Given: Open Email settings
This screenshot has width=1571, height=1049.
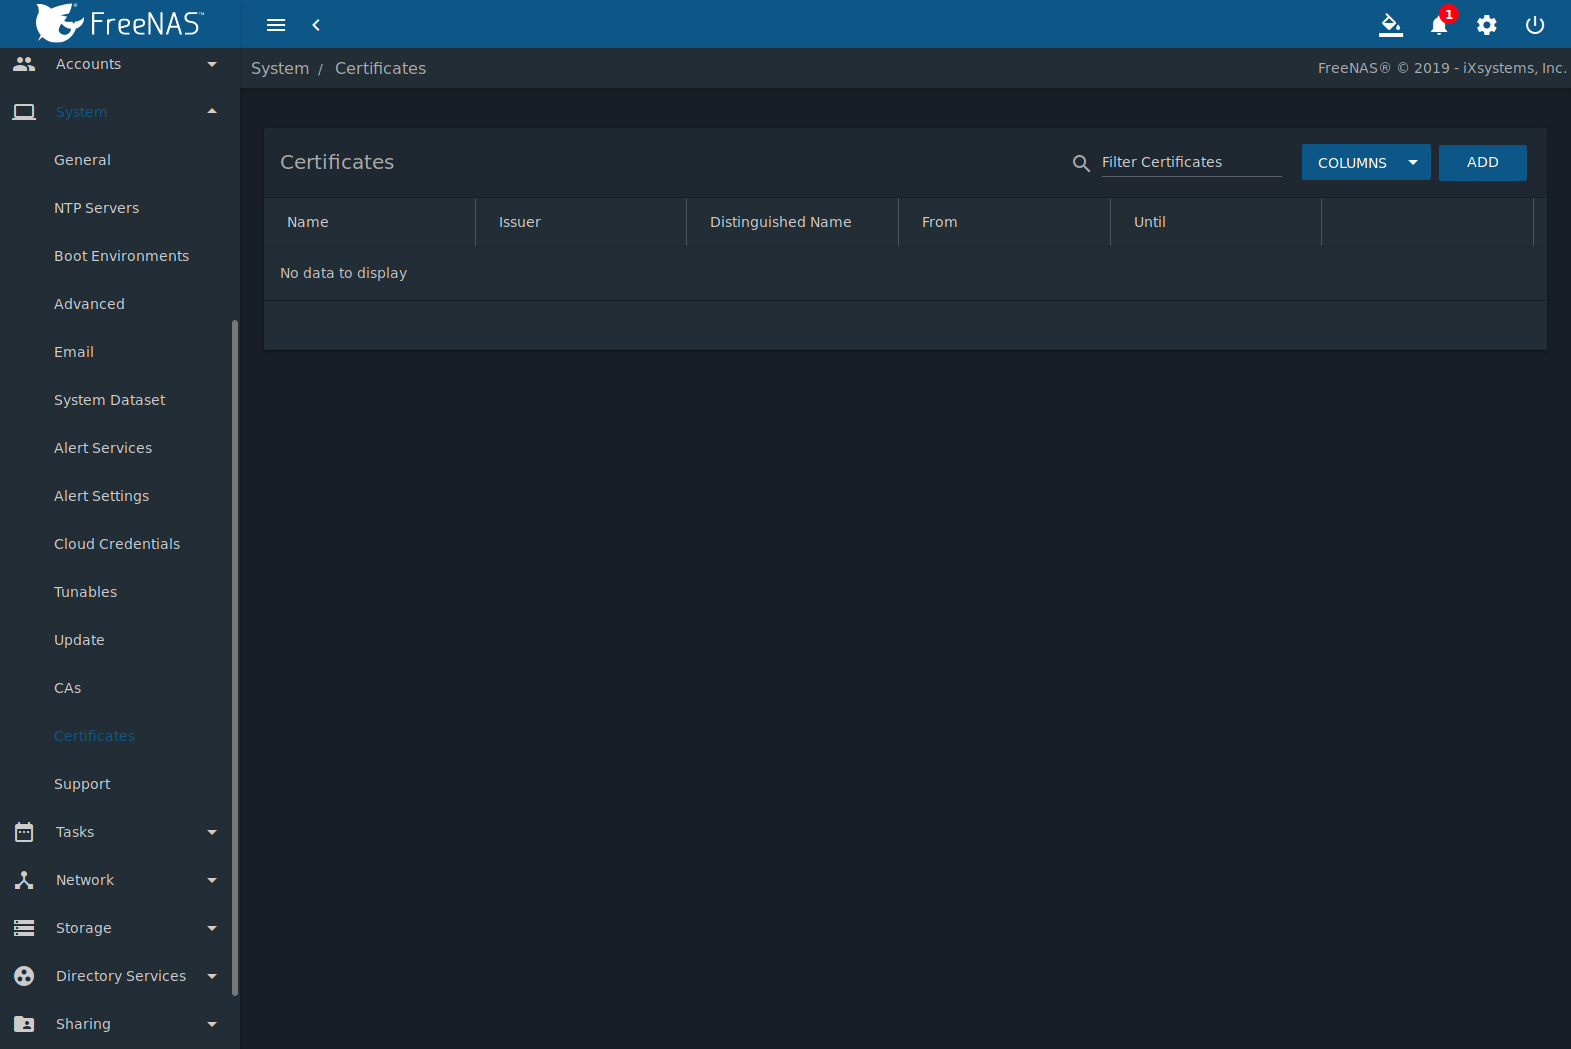Looking at the screenshot, I should tap(74, 352).
